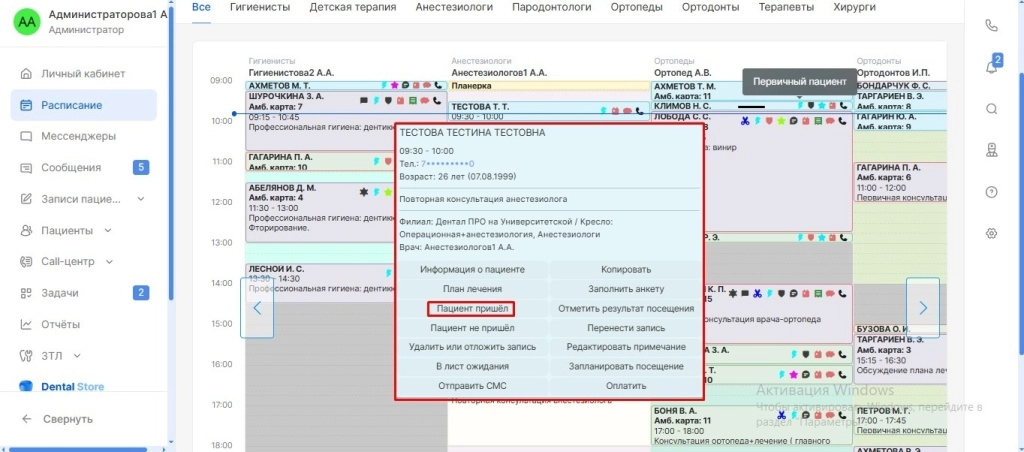Go to next day with right arrow
This screenshot has height=452, width=1024.
[922, 308]
